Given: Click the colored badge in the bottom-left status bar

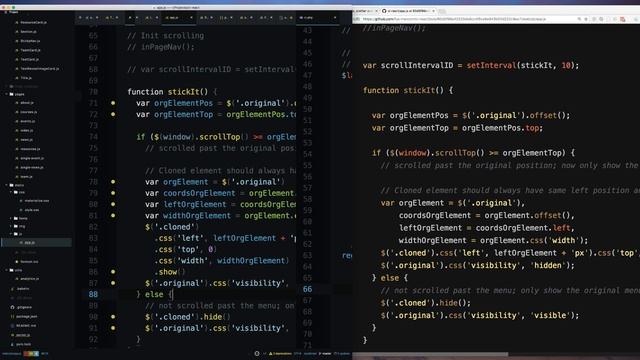Looking at the screenshot, I should 31,353.
